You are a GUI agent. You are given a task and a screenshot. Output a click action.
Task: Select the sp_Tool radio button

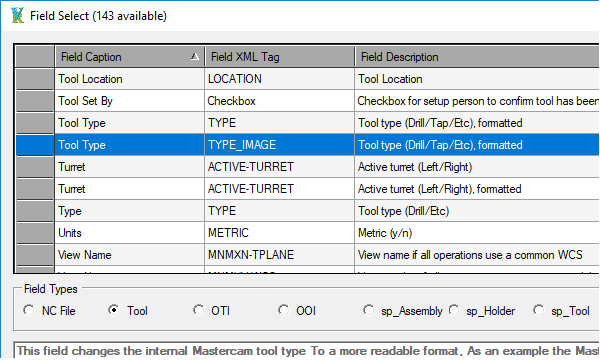(538, 310)
